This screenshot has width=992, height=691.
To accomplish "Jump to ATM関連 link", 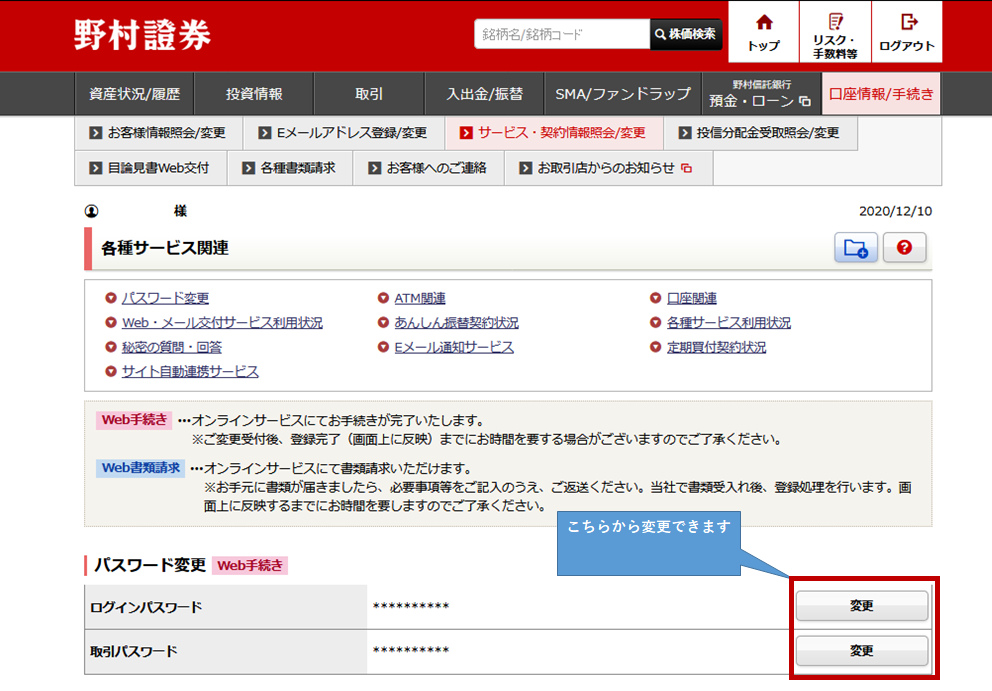I will pyautogui.click(x=420, y=298).
